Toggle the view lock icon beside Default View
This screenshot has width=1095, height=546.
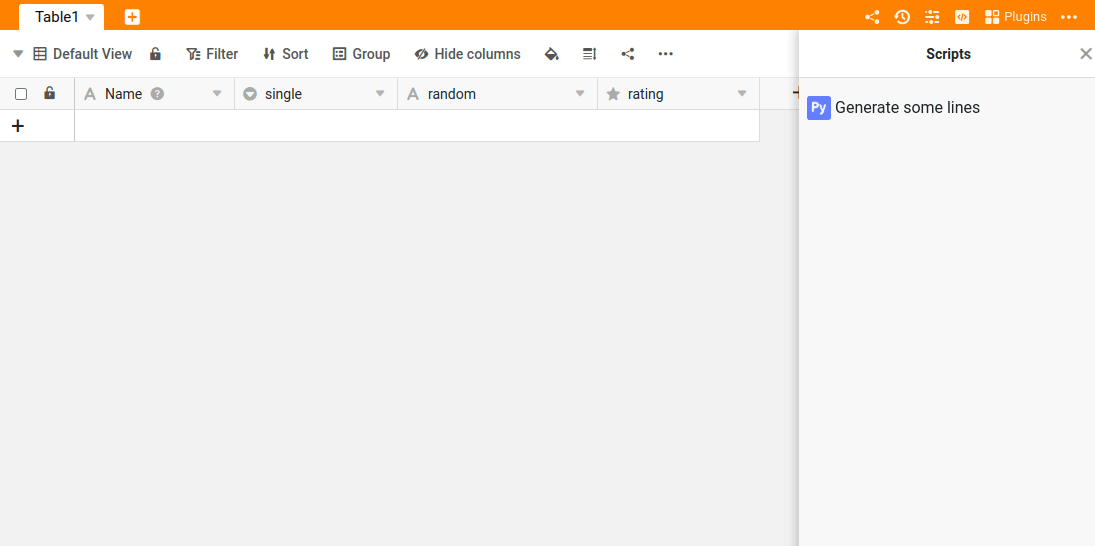155,54
